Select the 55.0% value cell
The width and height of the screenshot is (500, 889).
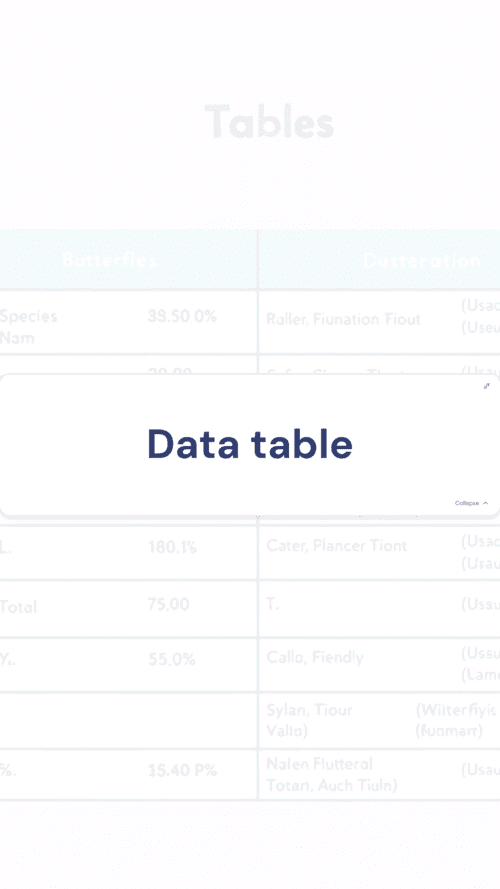click(172, 659)
